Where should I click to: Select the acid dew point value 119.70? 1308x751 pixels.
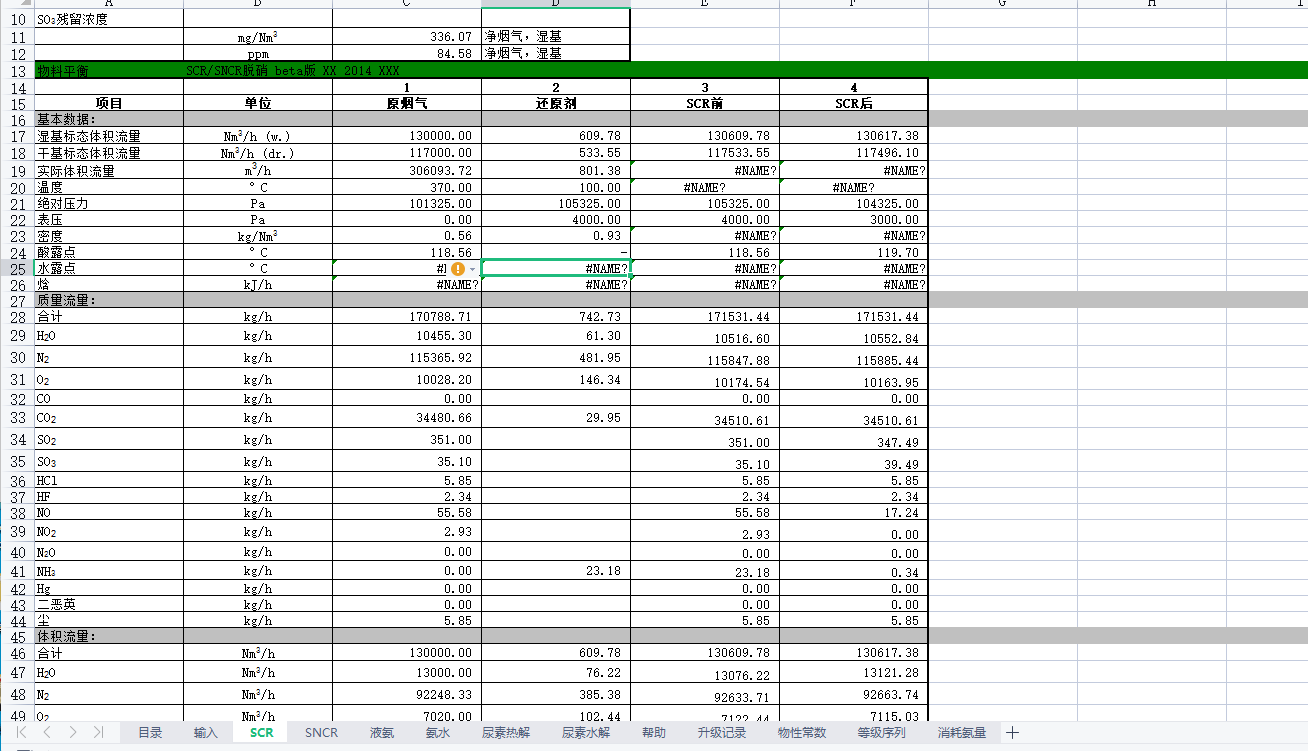point(854,252)
